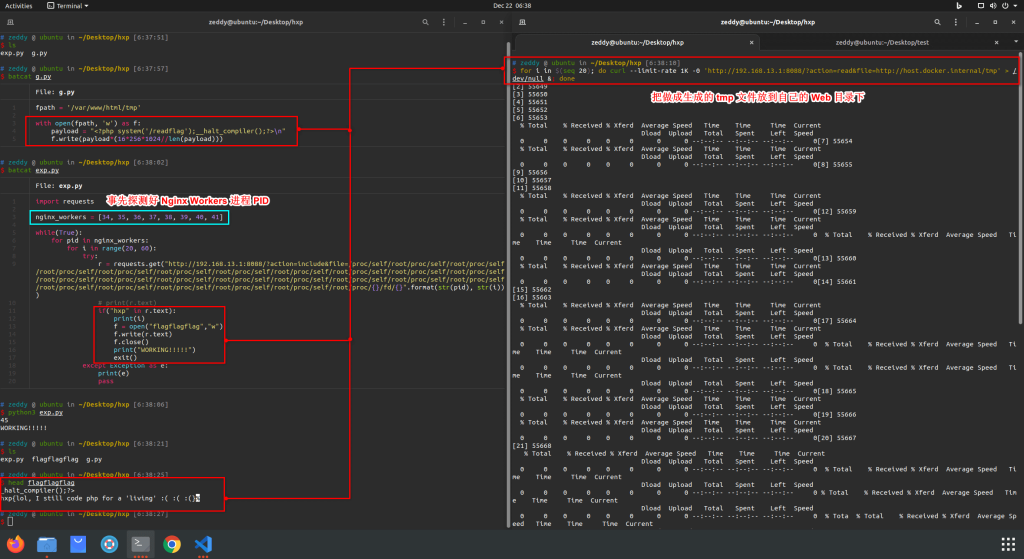Open the clock showing Dec 22 06:38
Viewport: 1024px width, 559px height.
[511, 6]
